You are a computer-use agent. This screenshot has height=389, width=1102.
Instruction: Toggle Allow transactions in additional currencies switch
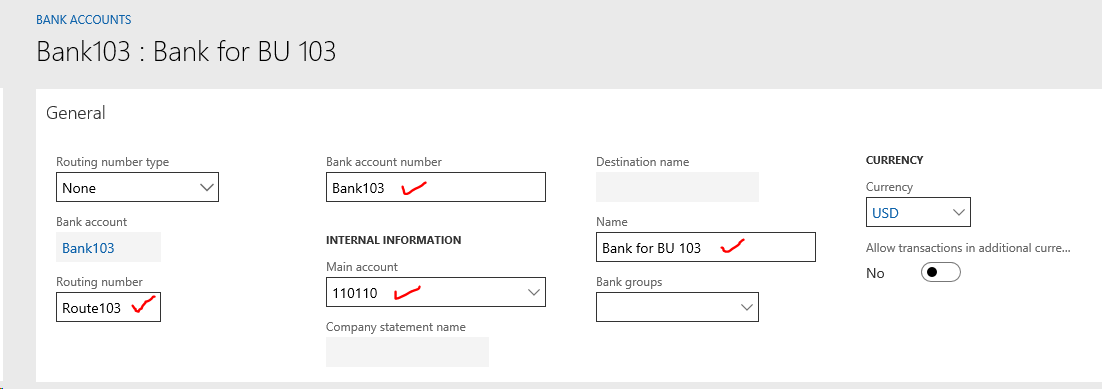pos(940,273)
